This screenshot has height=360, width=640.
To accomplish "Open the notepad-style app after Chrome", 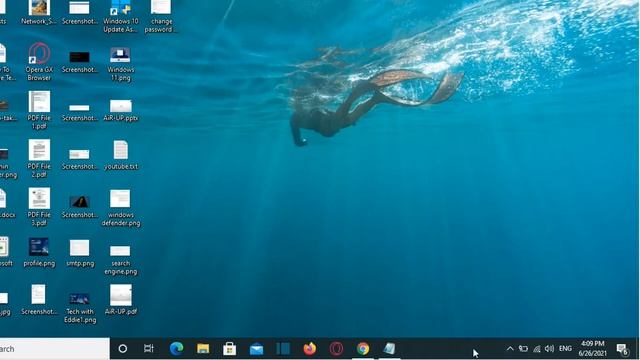I will tap(389, 349).
